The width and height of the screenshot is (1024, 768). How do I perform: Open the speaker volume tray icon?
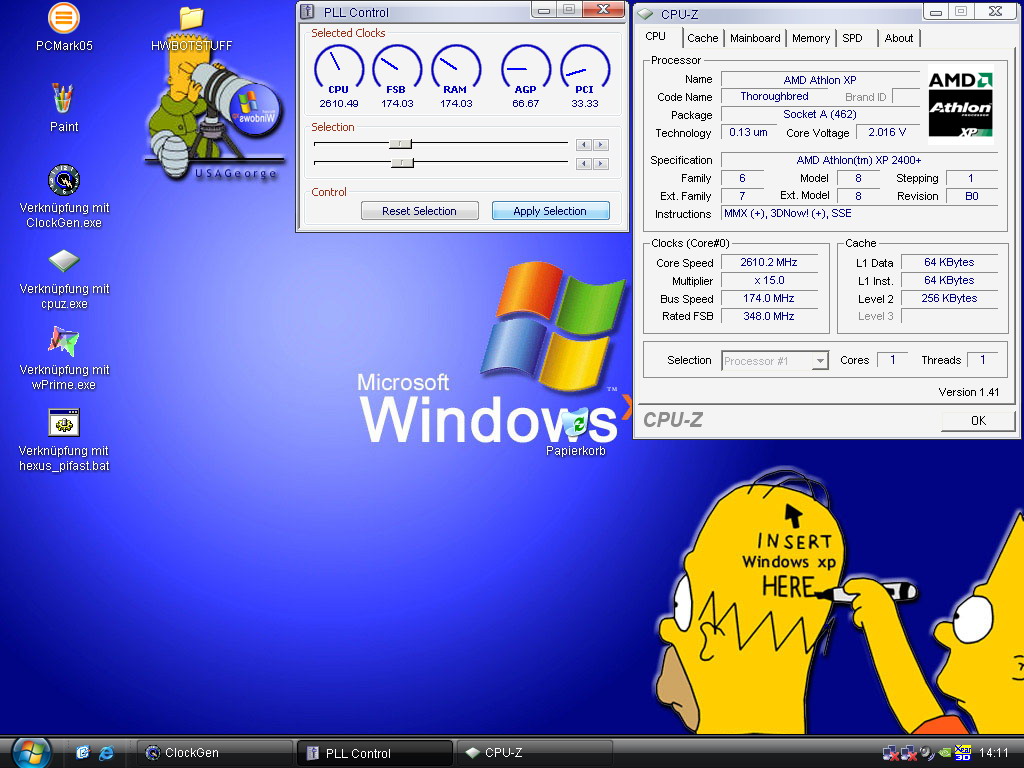(x=926, y=753)
